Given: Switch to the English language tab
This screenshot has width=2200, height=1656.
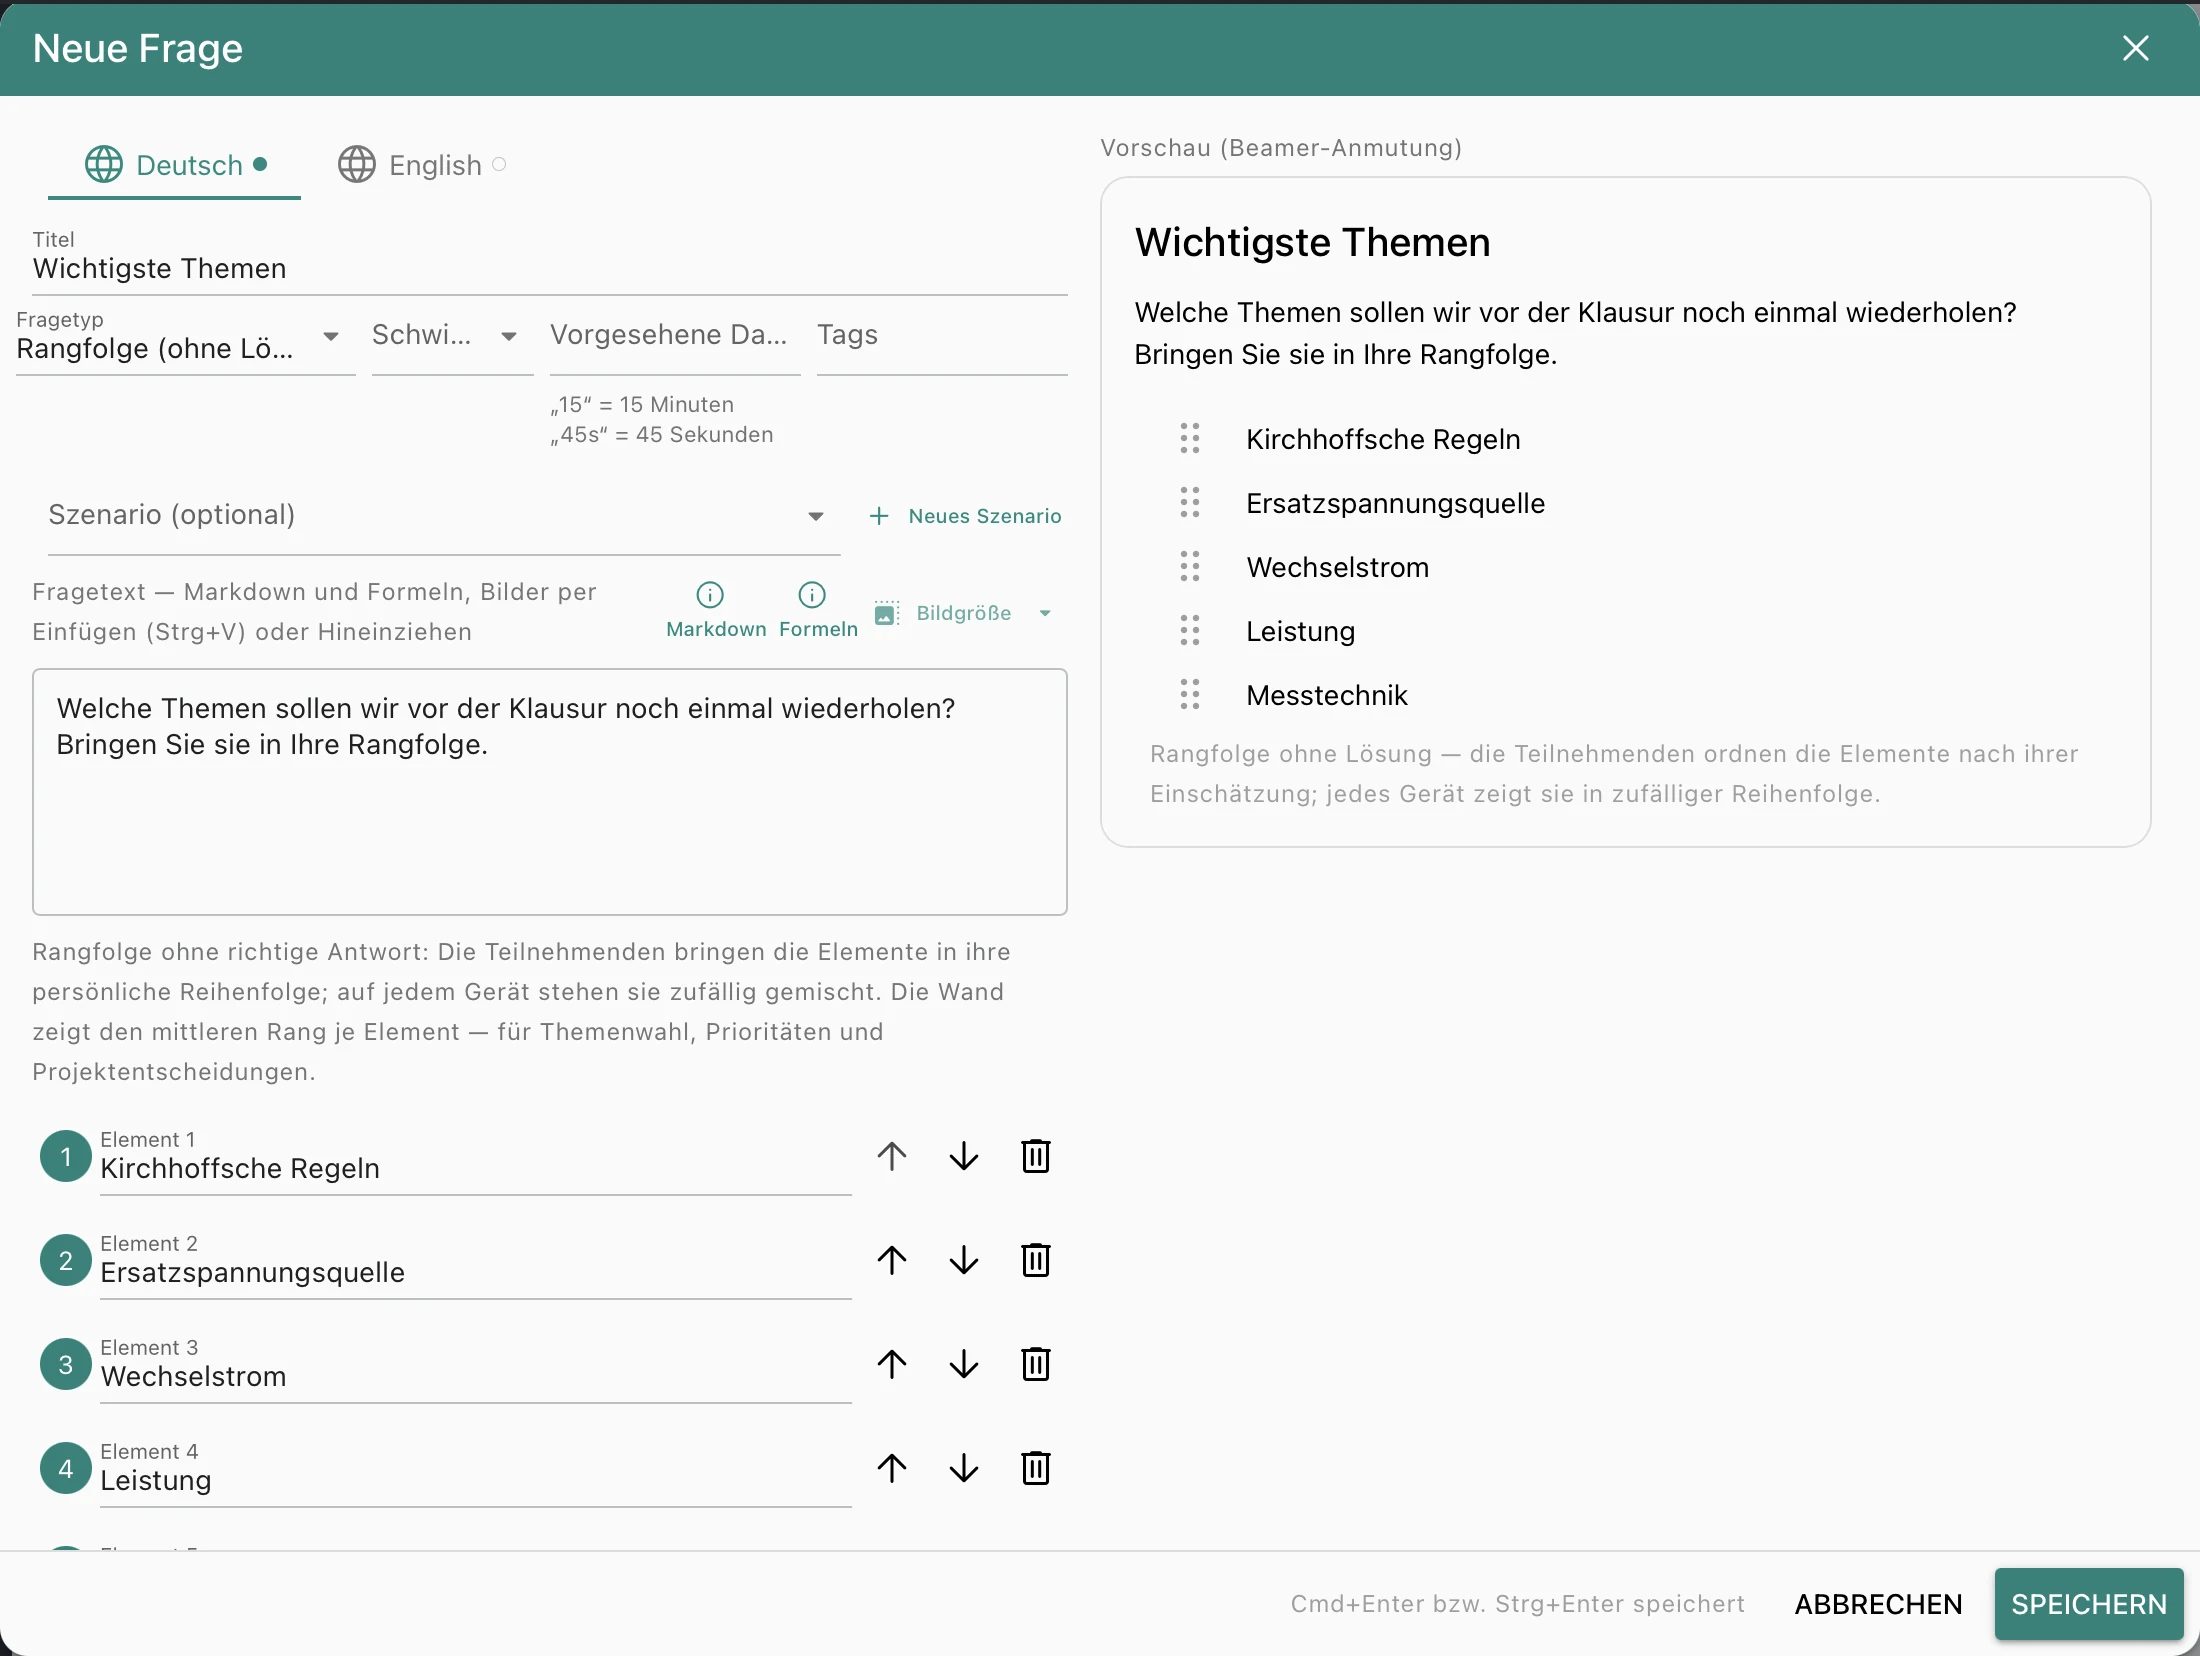Looking at the screenshot, I should pyautogui.click(x=421, y=165).
